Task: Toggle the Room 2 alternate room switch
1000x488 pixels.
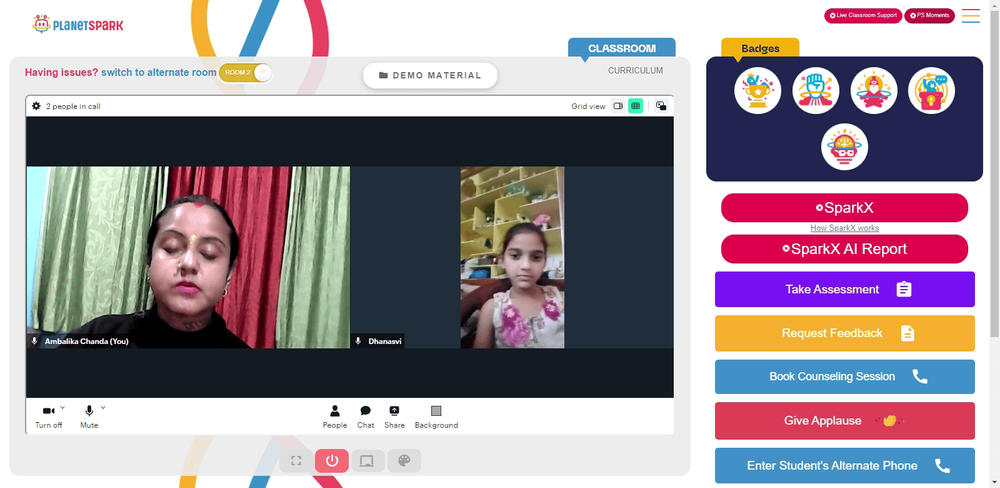Action: (246, 73)
